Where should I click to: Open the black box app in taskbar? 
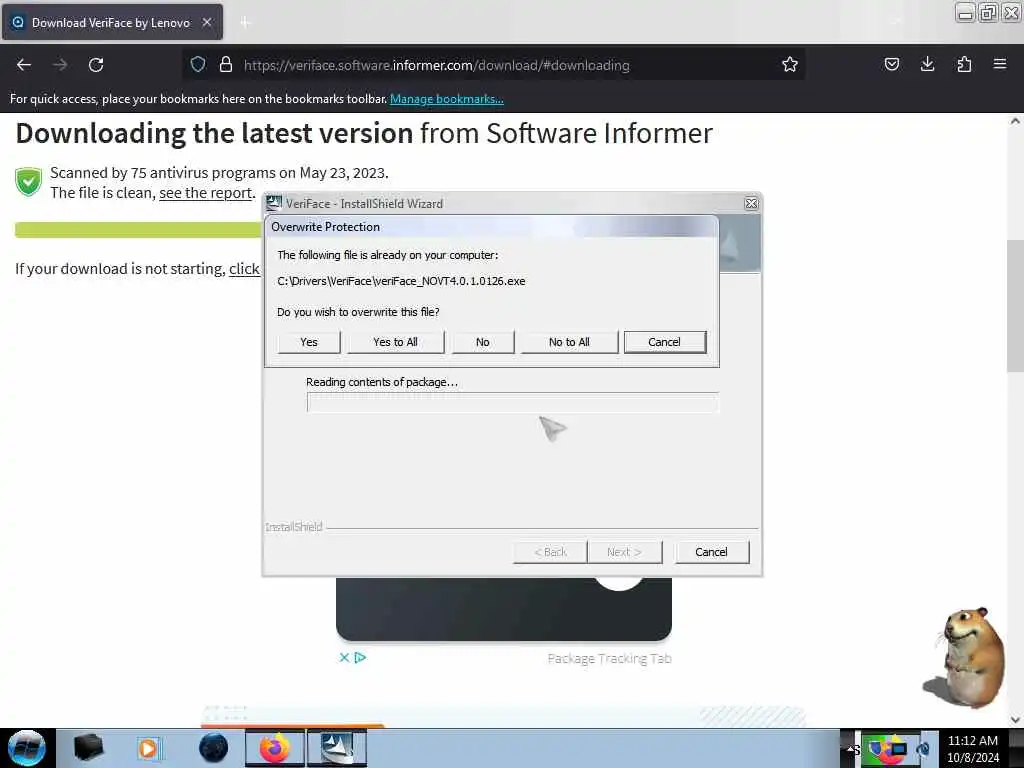[89, 748]
